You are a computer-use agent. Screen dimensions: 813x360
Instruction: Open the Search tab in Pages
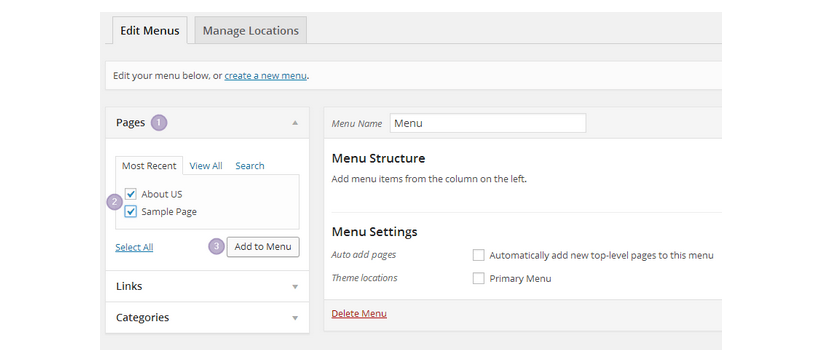click(x=249, y=165)
